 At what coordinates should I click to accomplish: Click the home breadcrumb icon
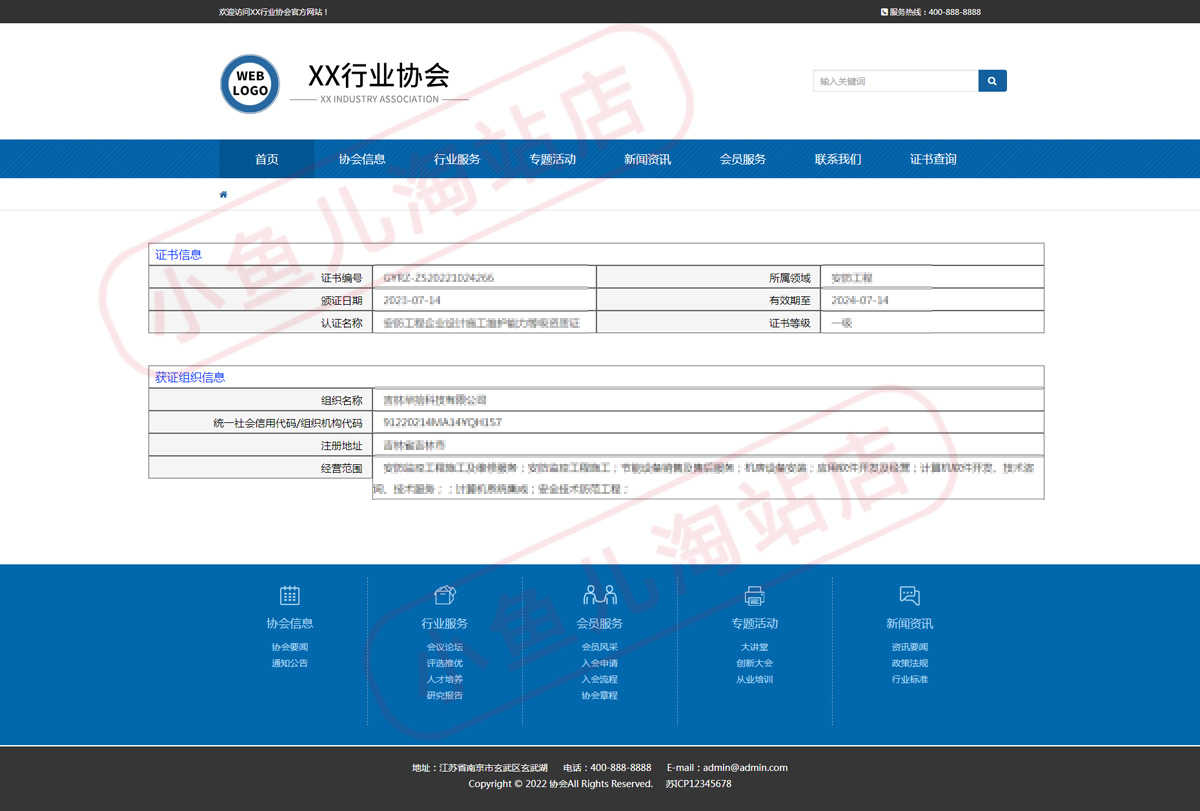coord(223,194)
